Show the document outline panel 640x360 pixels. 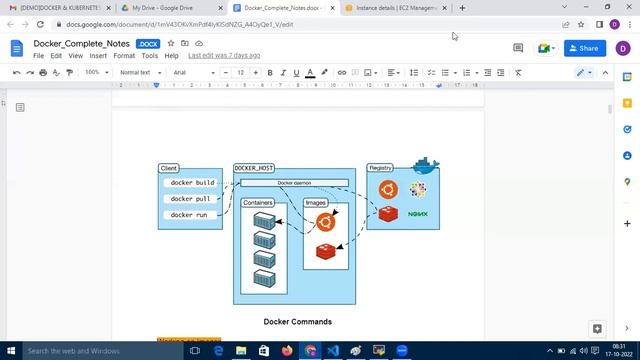click(20, 107)
